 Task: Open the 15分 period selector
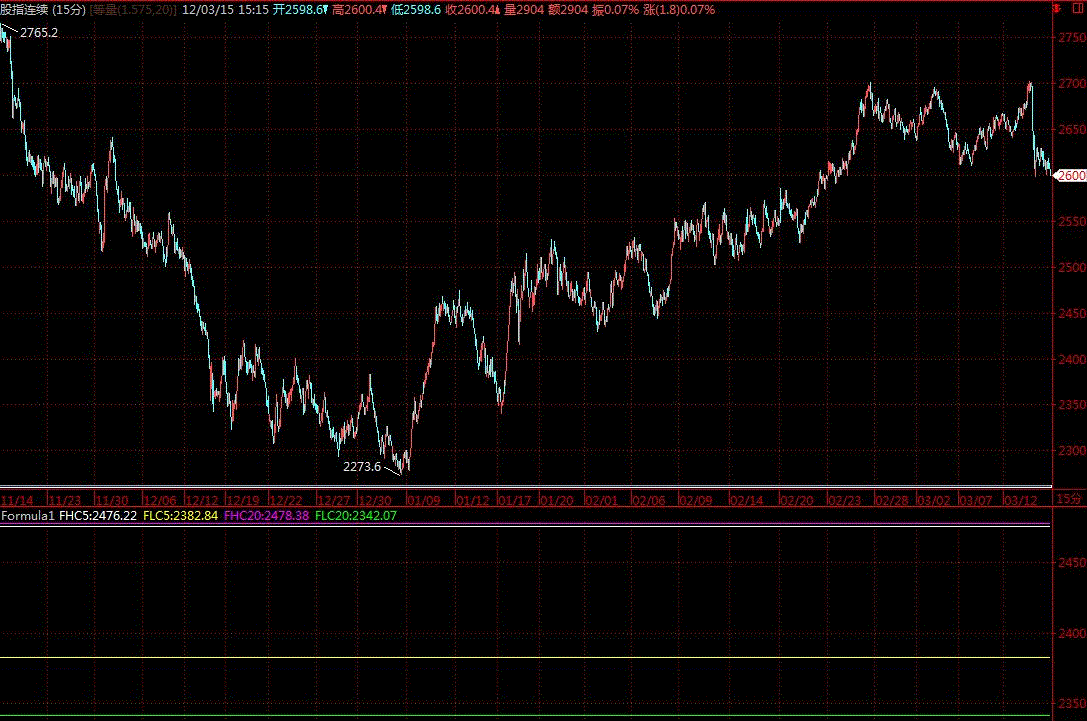point(1068,499)
